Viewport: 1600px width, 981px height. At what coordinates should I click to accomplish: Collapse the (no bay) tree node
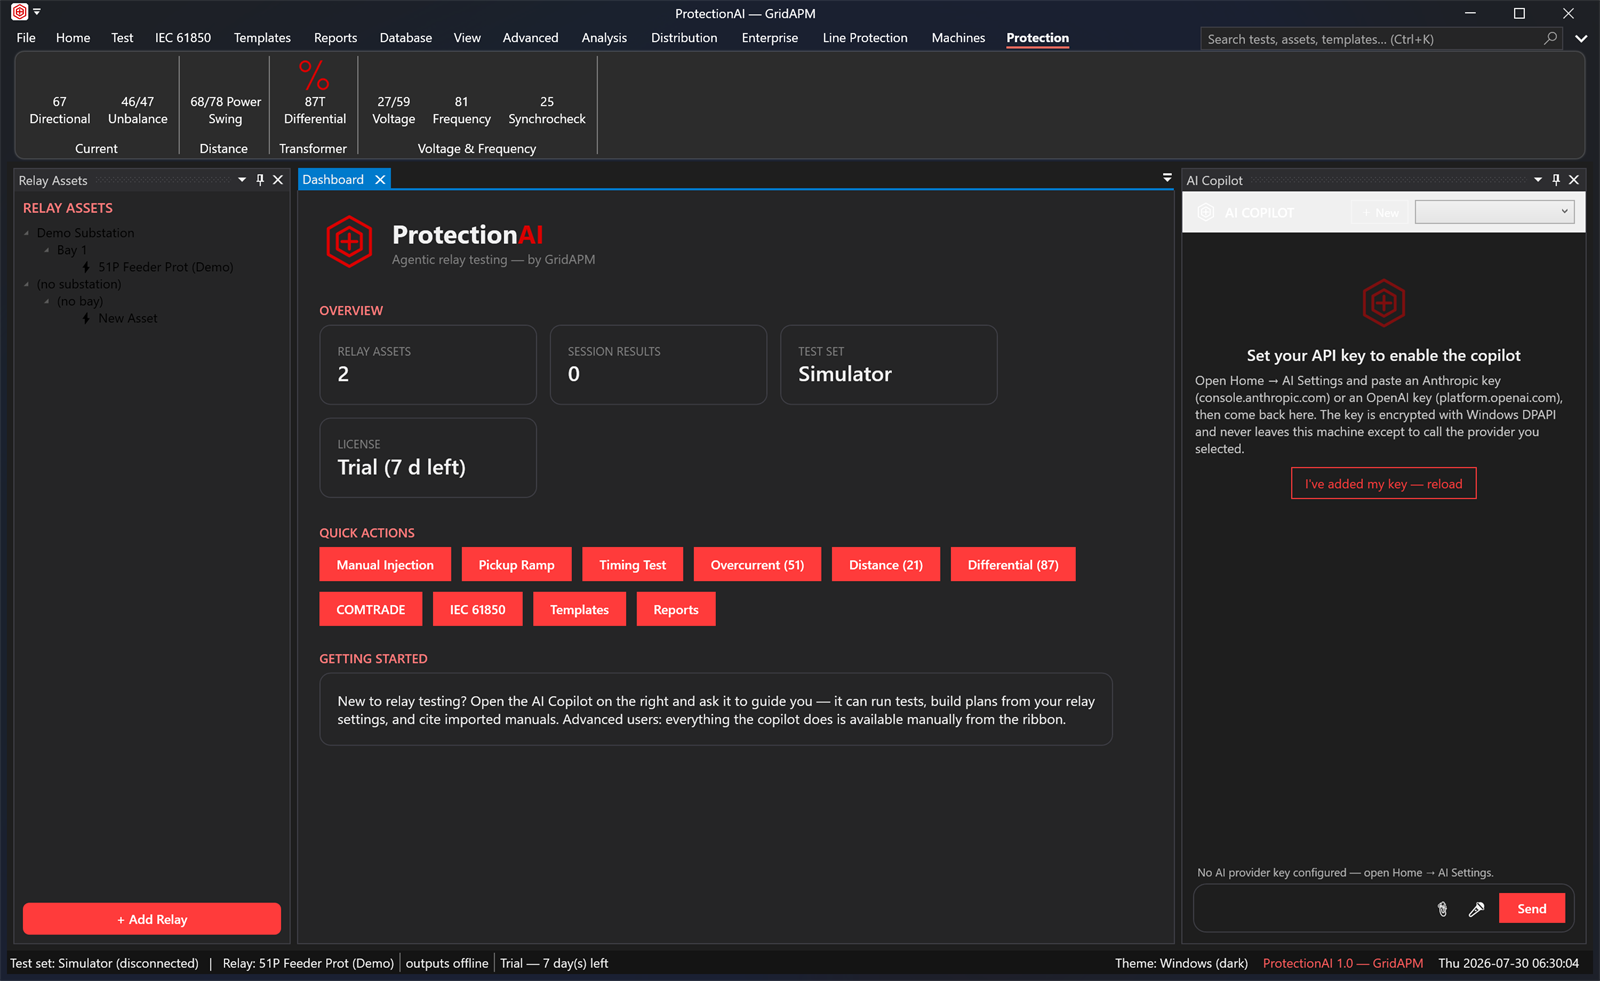(47, 301)
